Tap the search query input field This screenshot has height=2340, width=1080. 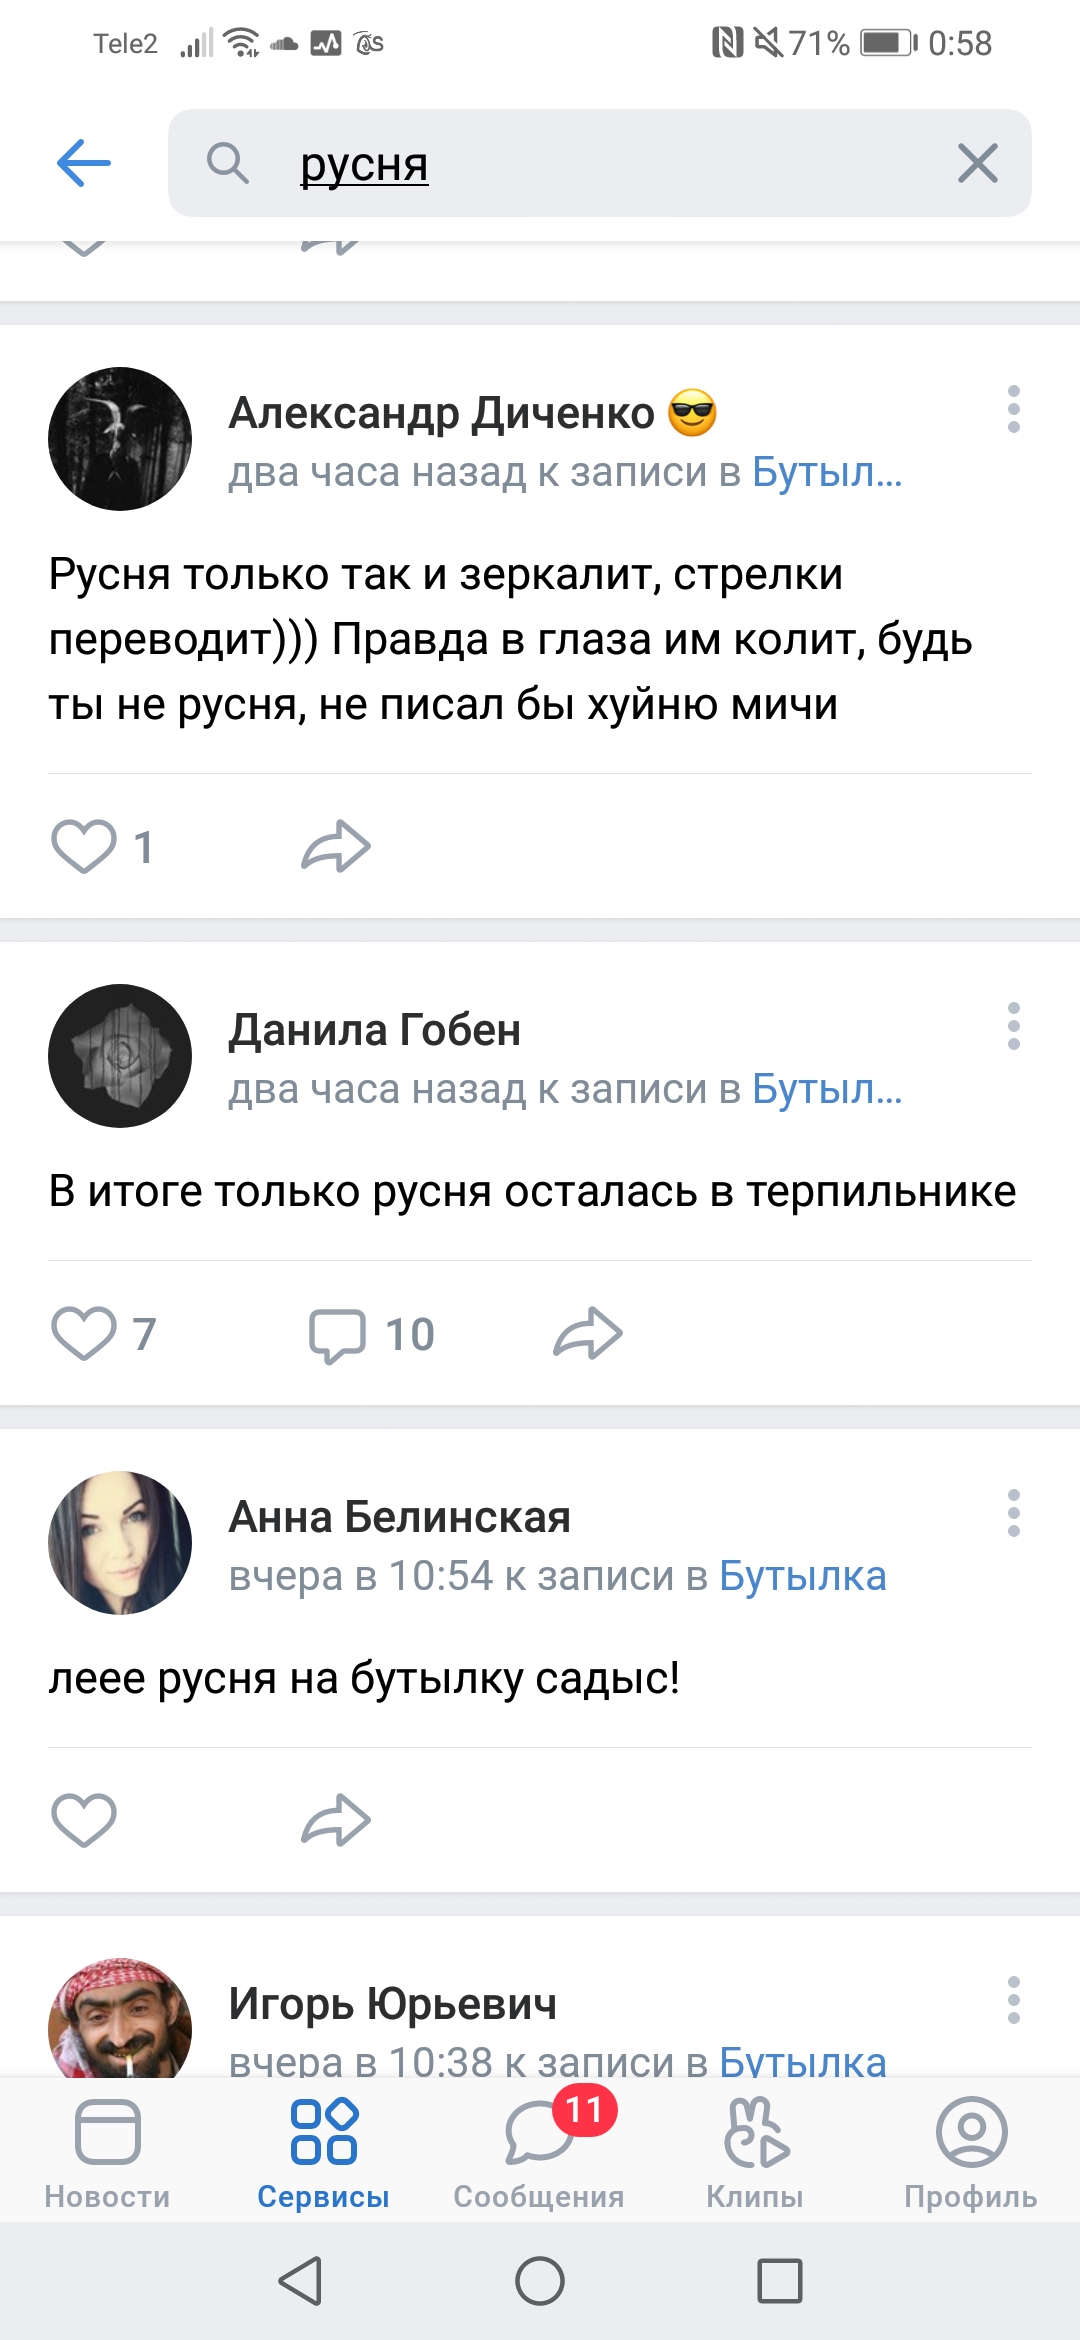click(600, 163)
